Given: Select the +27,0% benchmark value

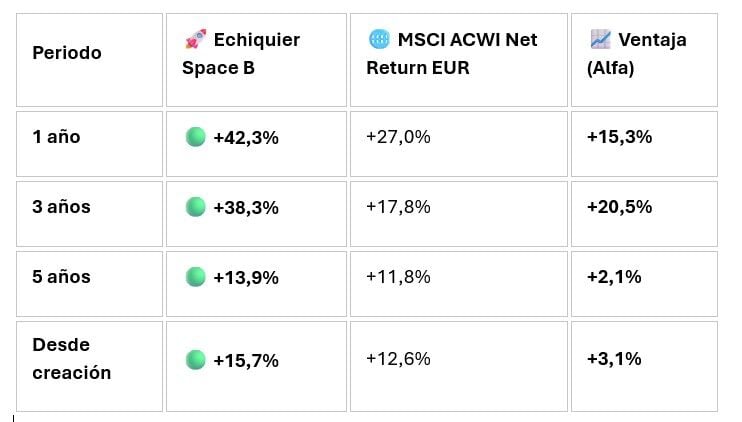Looking at the screenshot, I should [x=398, y=137].
